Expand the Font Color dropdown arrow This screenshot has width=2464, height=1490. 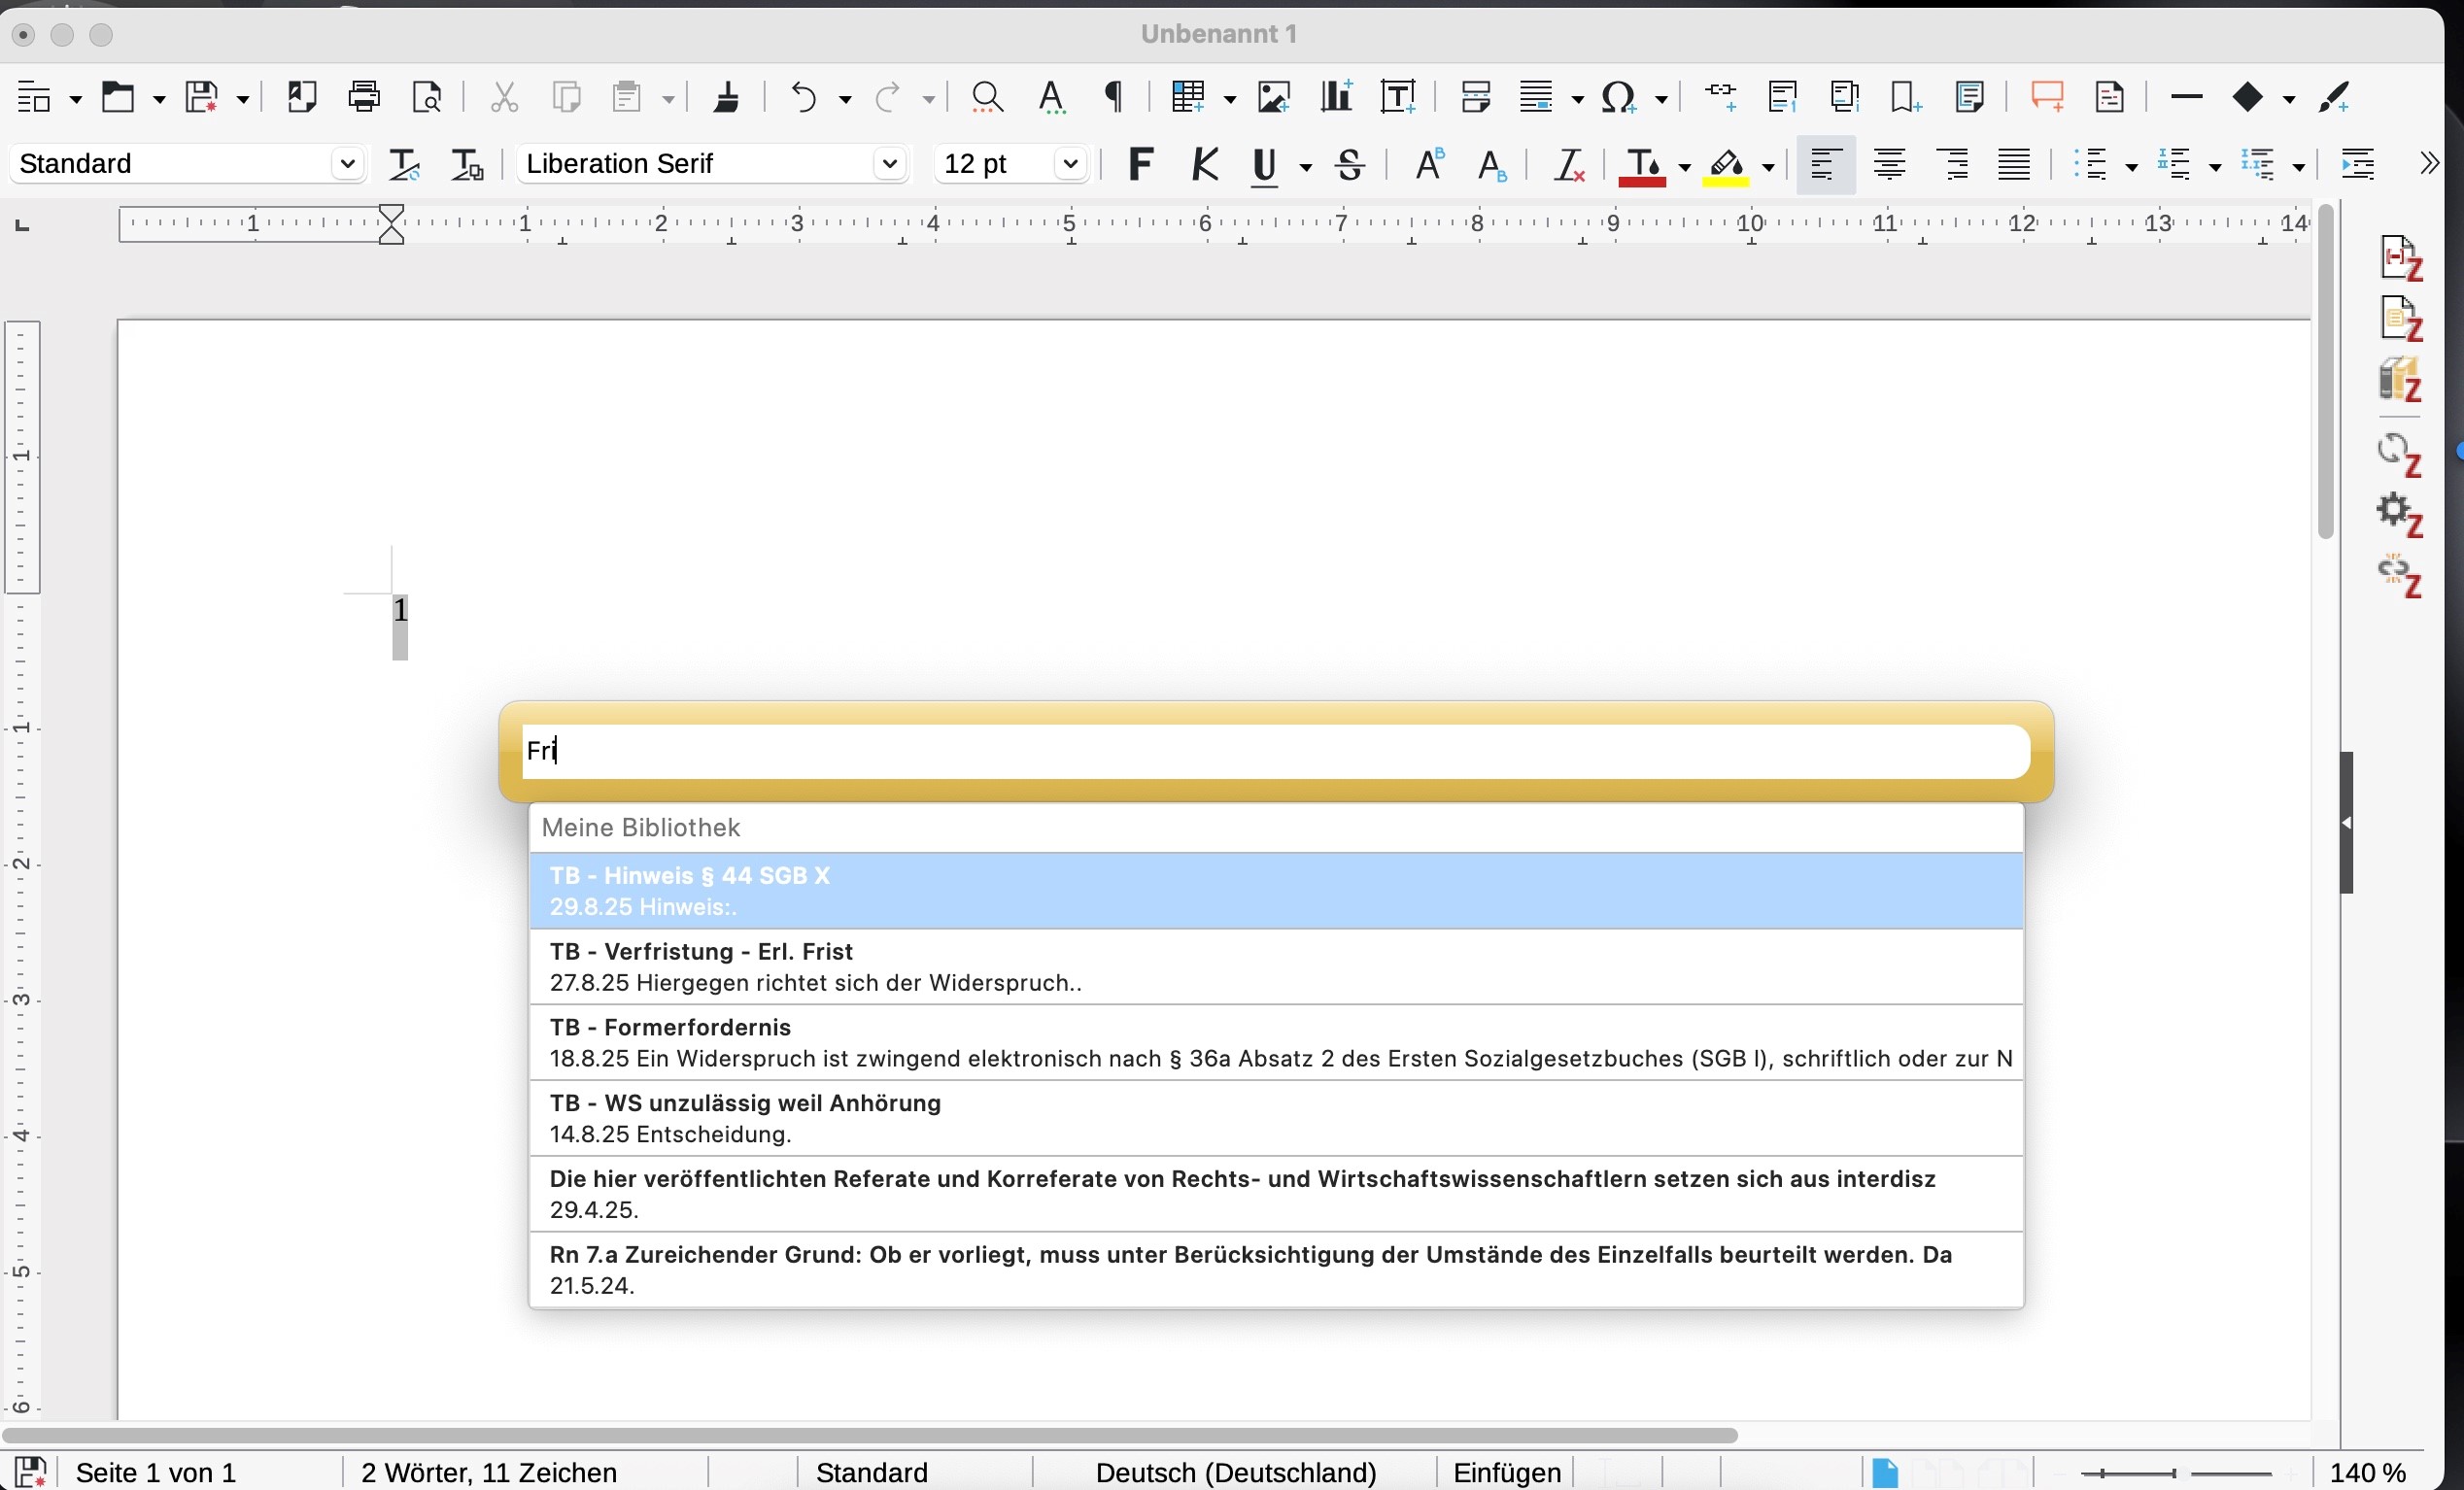[x=1684, y=167]
